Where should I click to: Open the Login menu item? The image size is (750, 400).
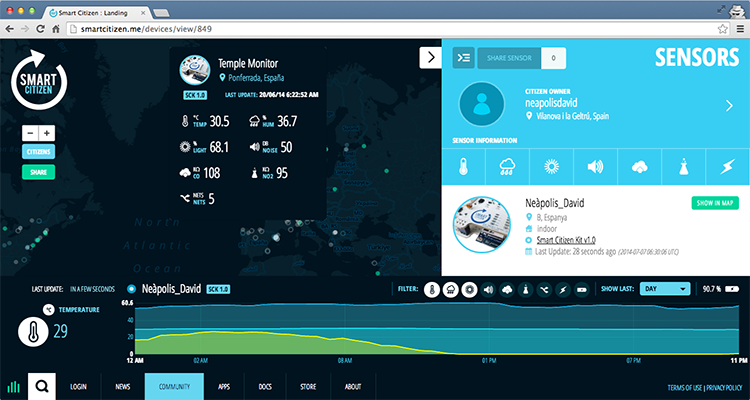(x=78, y=387)
